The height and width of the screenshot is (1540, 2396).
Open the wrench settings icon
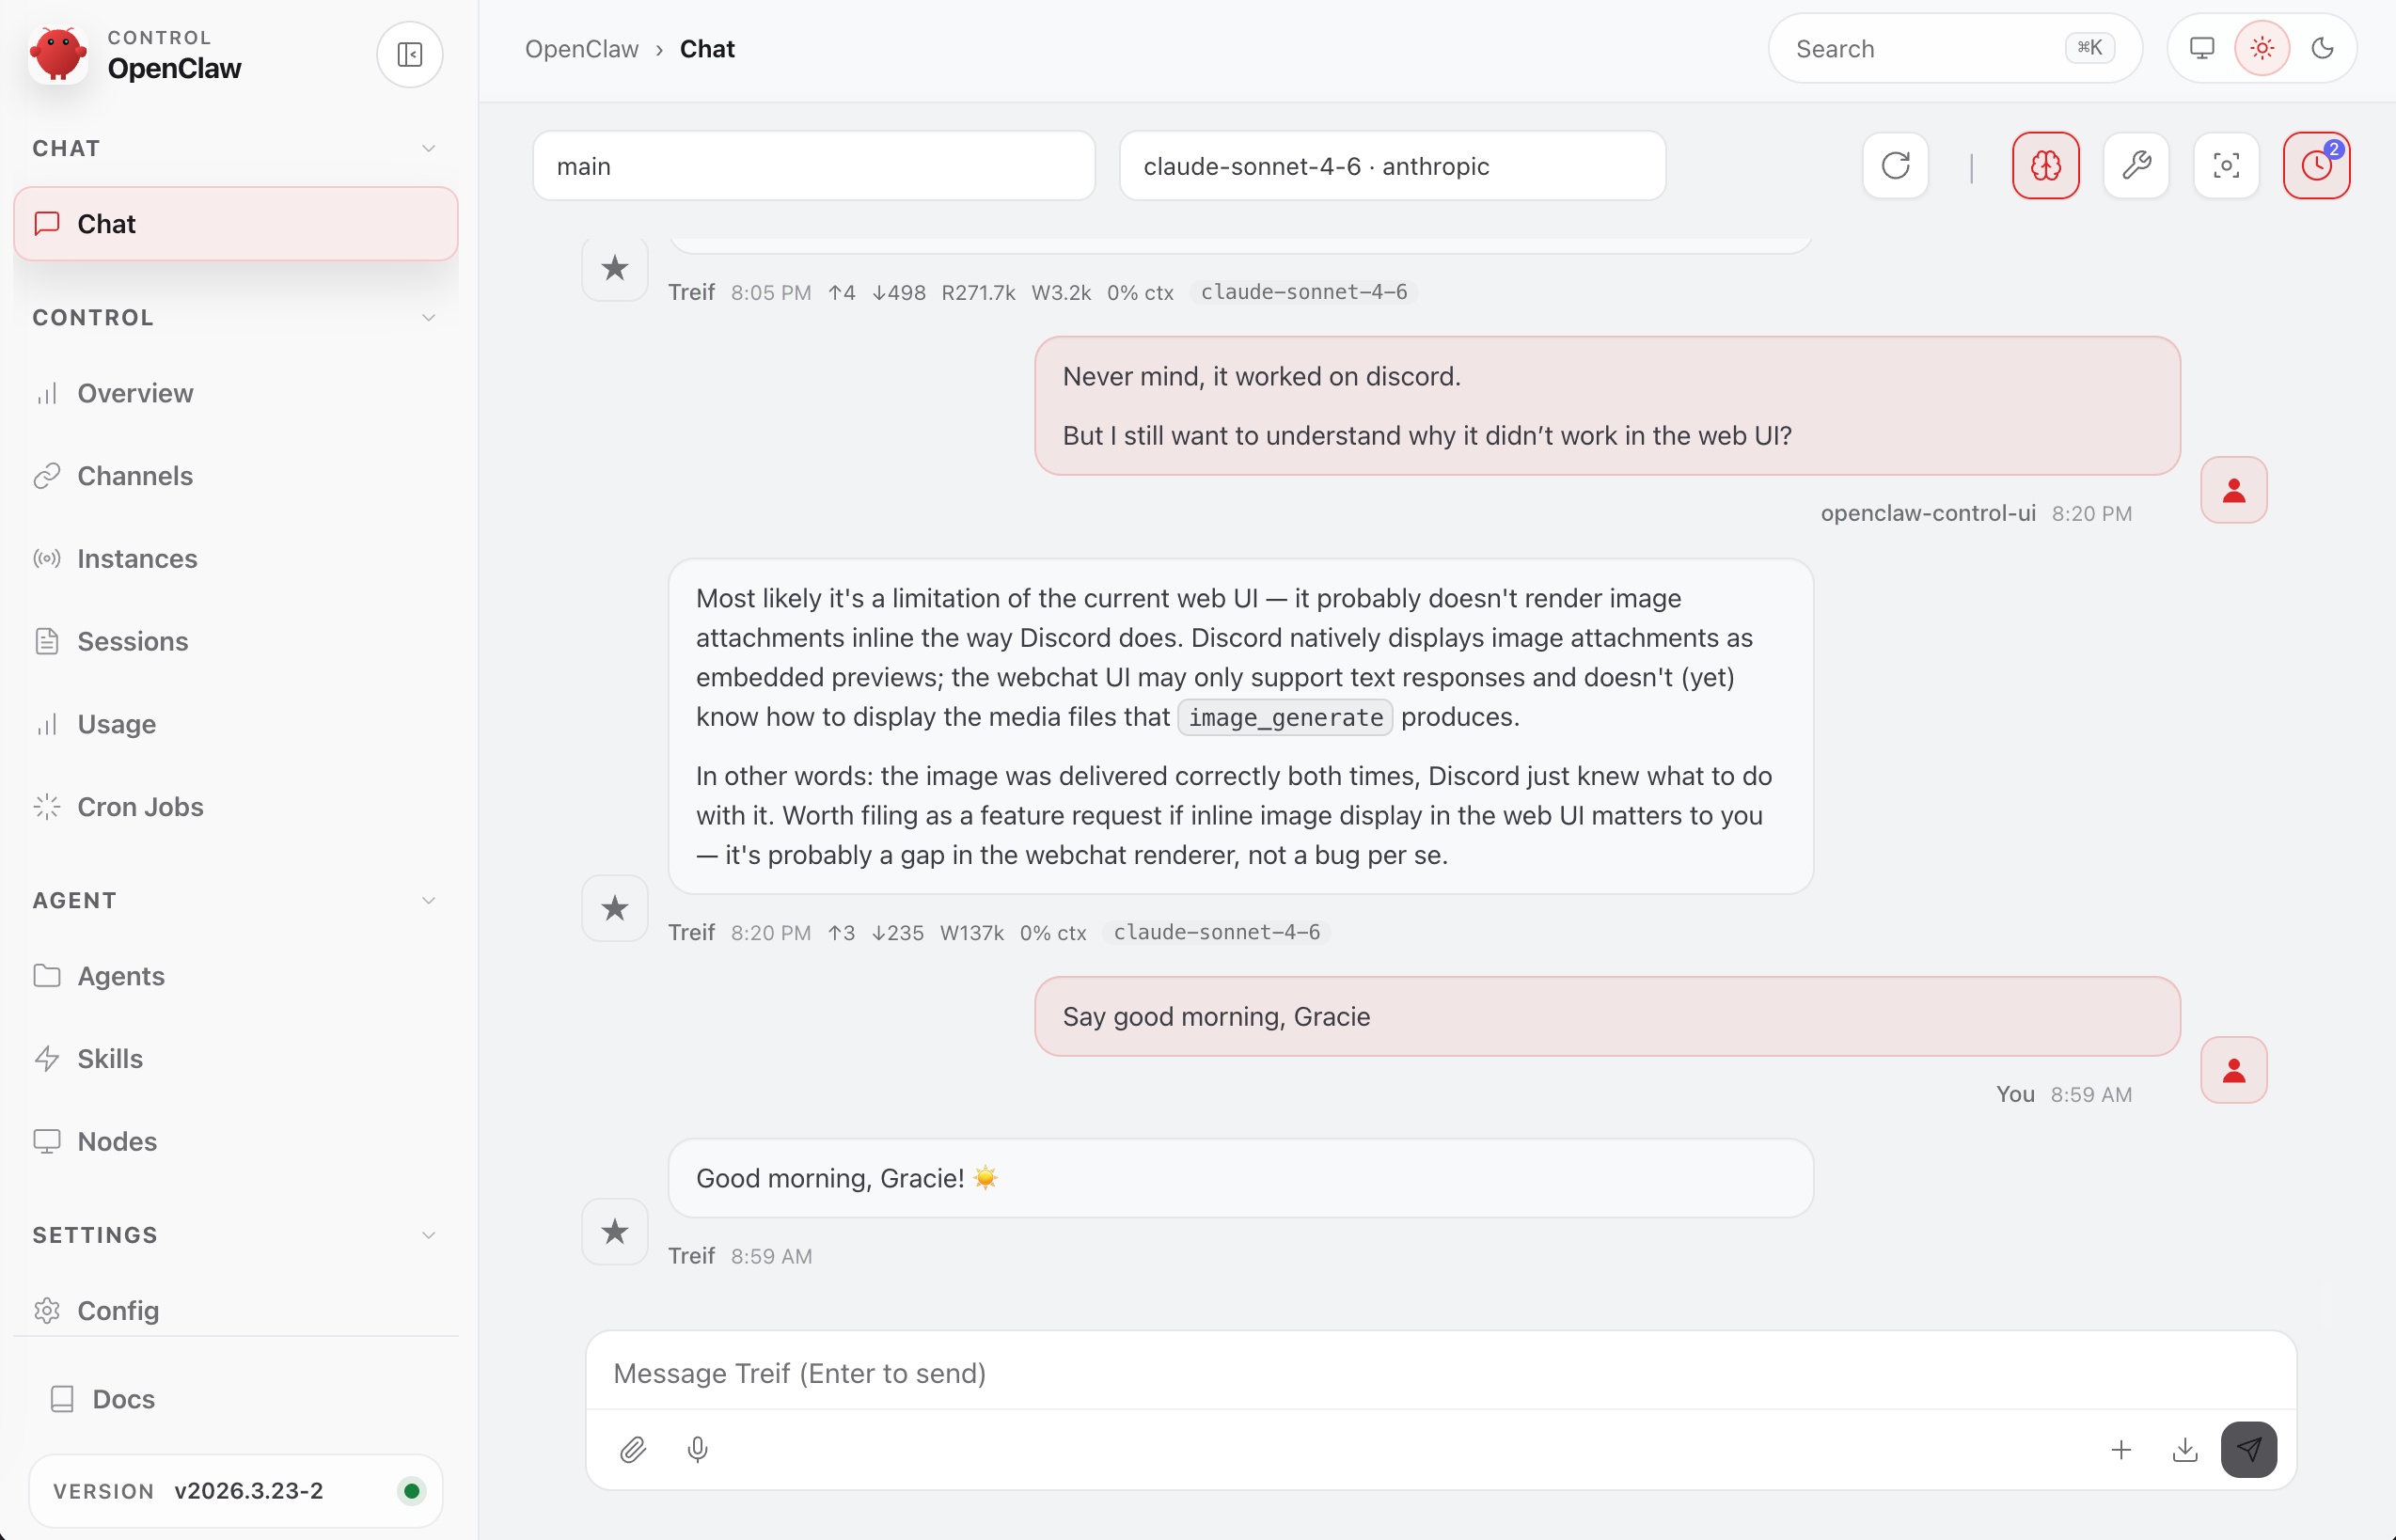pos(2136,165)
